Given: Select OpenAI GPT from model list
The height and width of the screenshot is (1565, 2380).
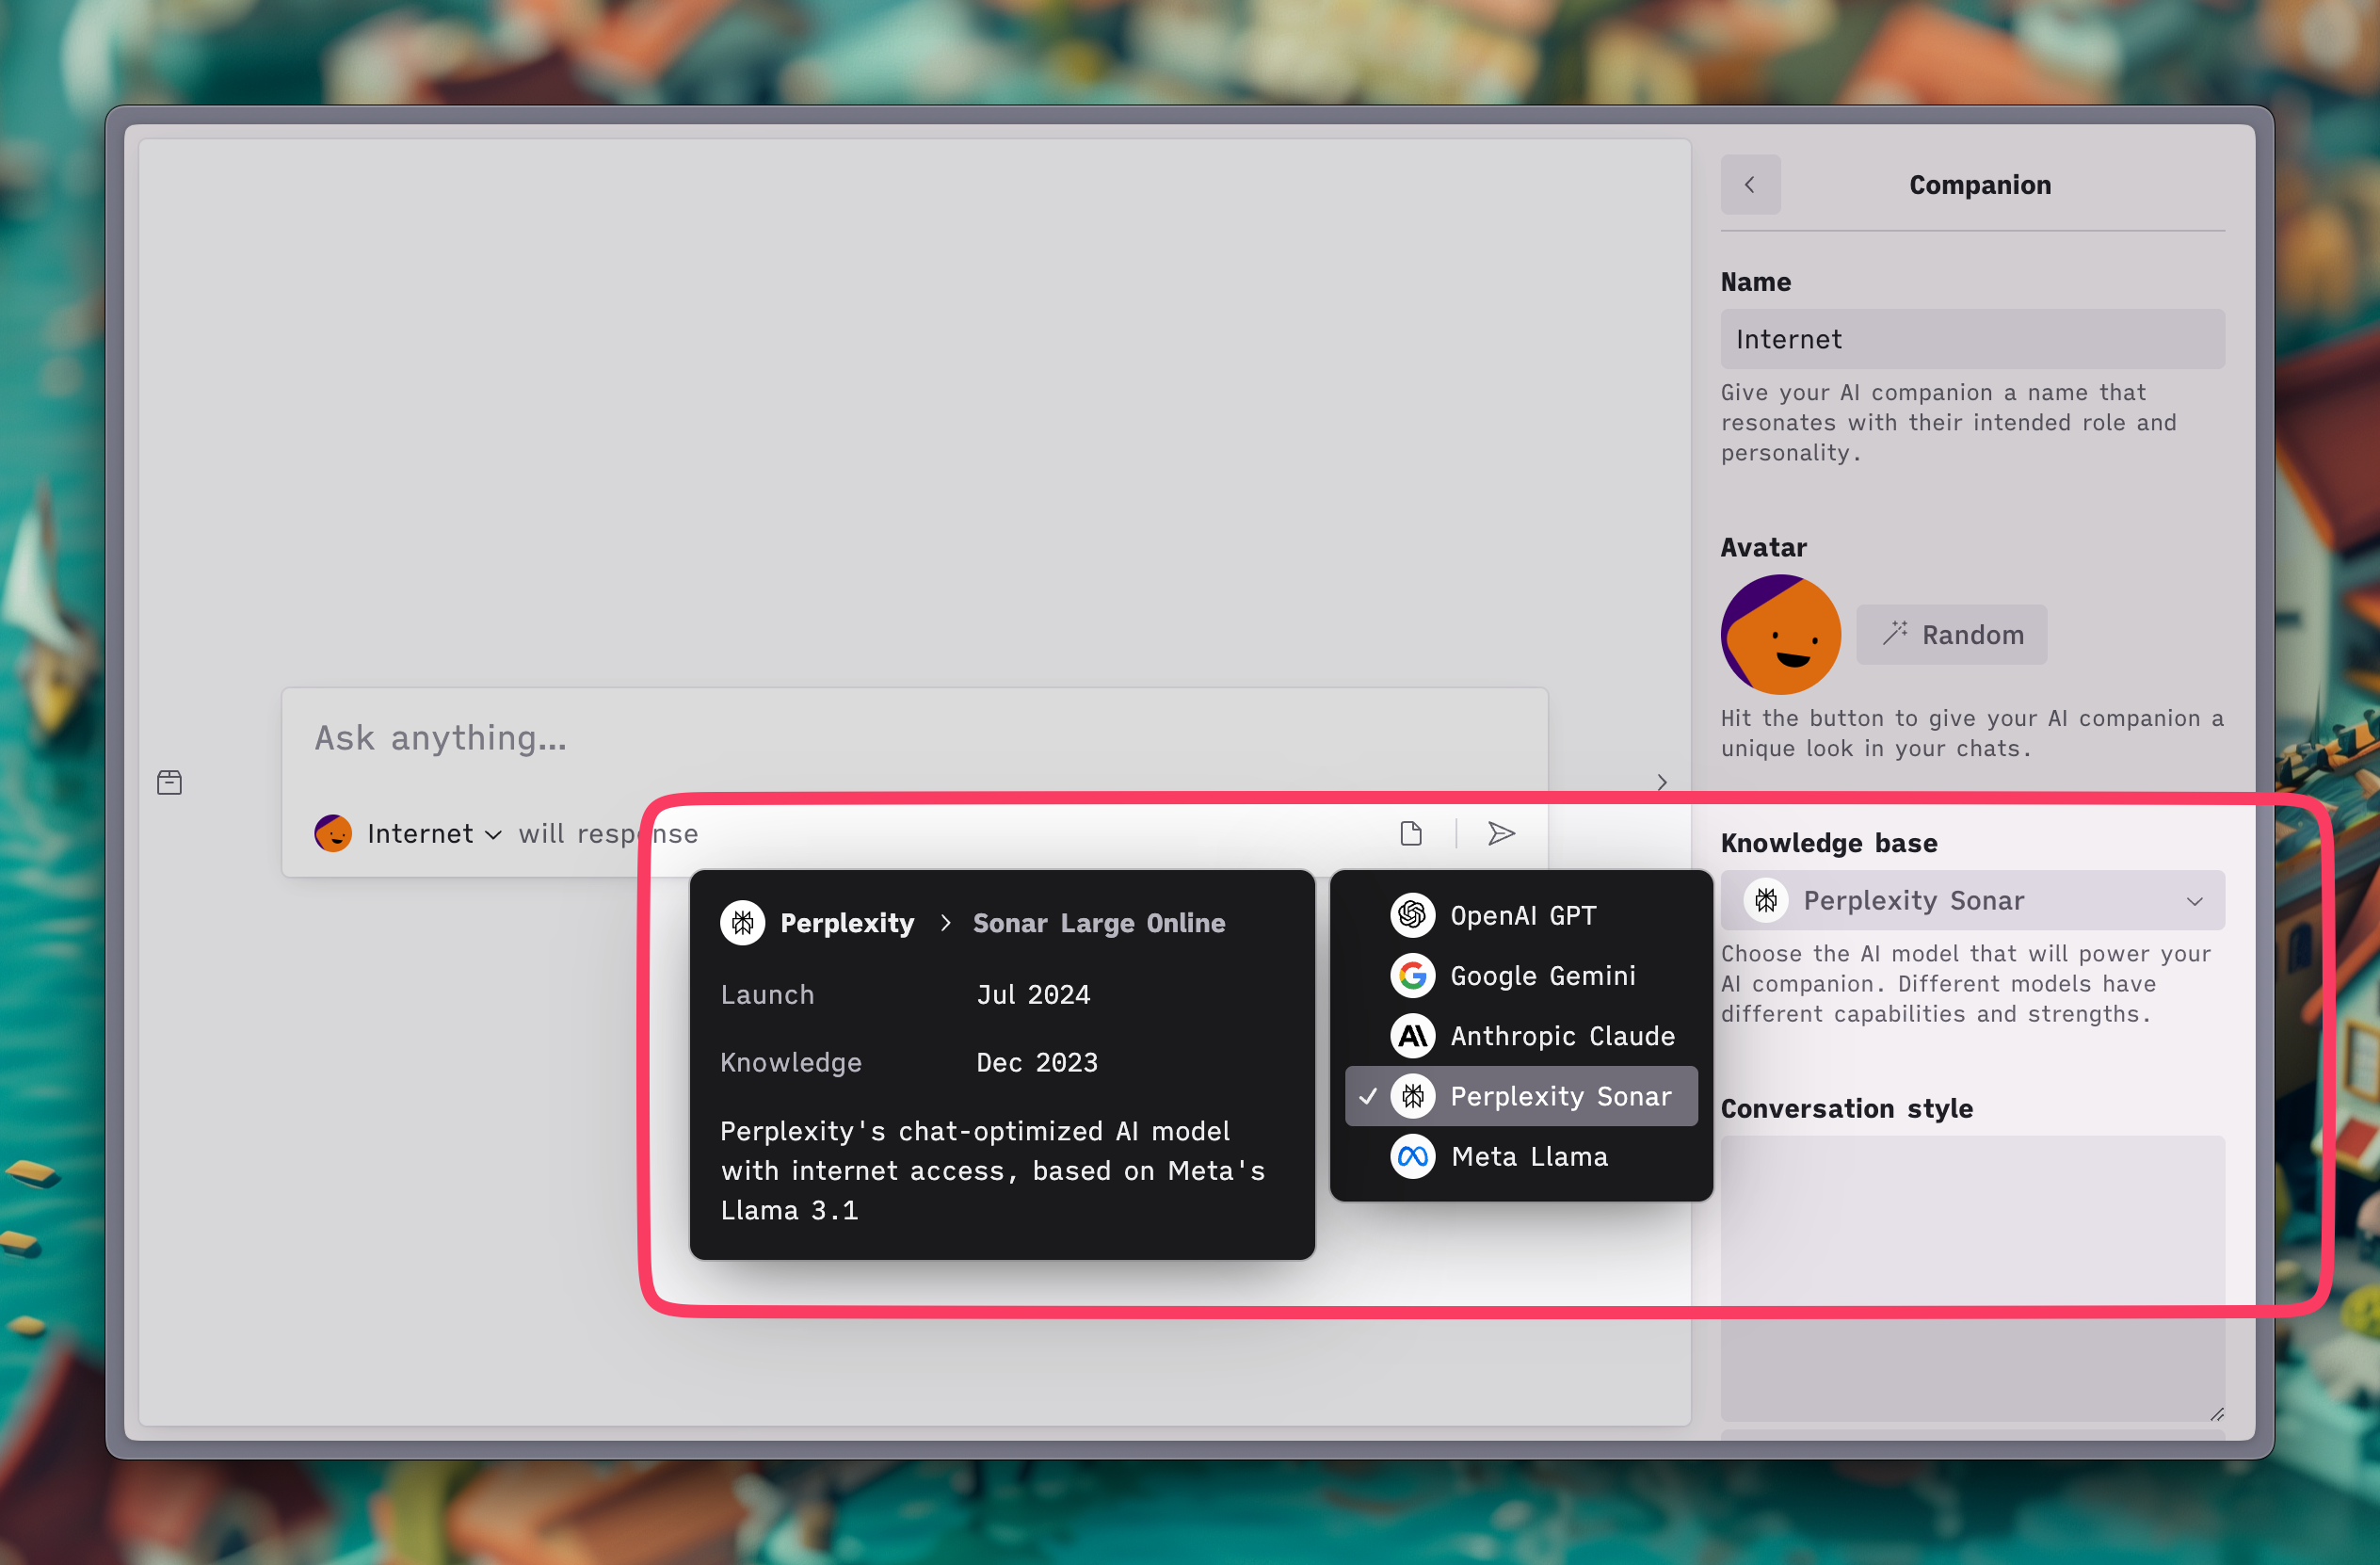Looking at the screenshot, I should click(x=1521, y=915).
